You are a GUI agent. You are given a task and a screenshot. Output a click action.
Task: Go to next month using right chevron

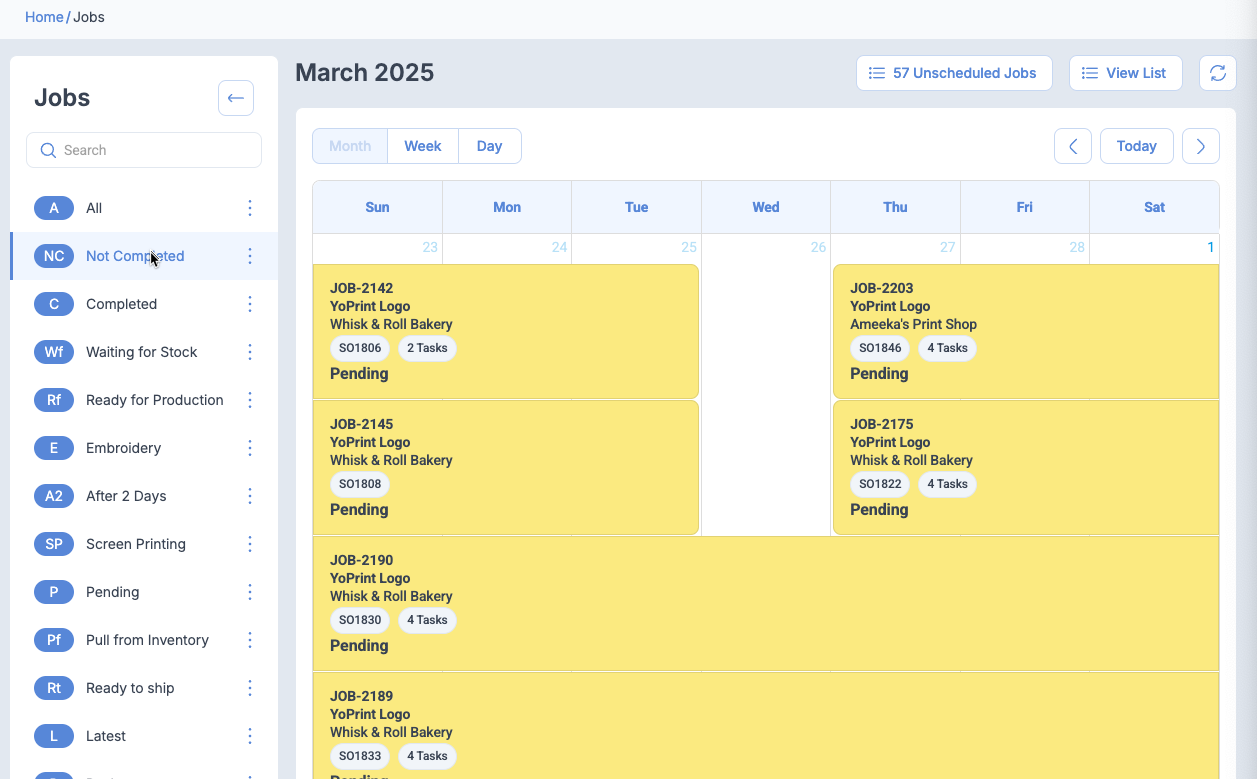[1200, 146]
